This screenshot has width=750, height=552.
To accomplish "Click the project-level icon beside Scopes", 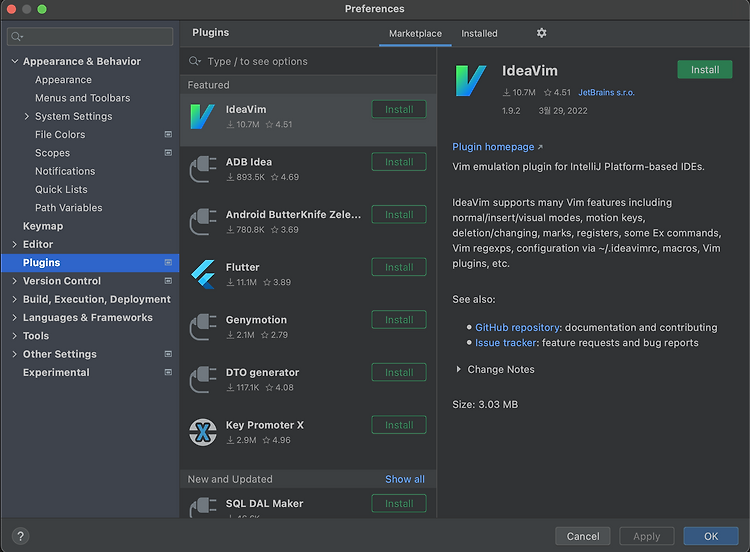I will 168,153.
